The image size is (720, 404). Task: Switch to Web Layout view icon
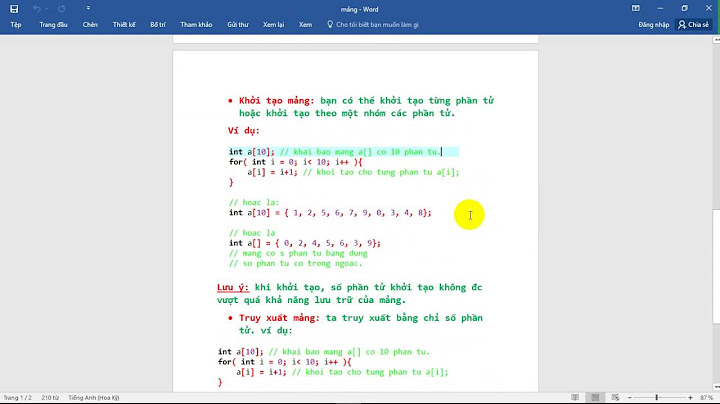point(615,398)
